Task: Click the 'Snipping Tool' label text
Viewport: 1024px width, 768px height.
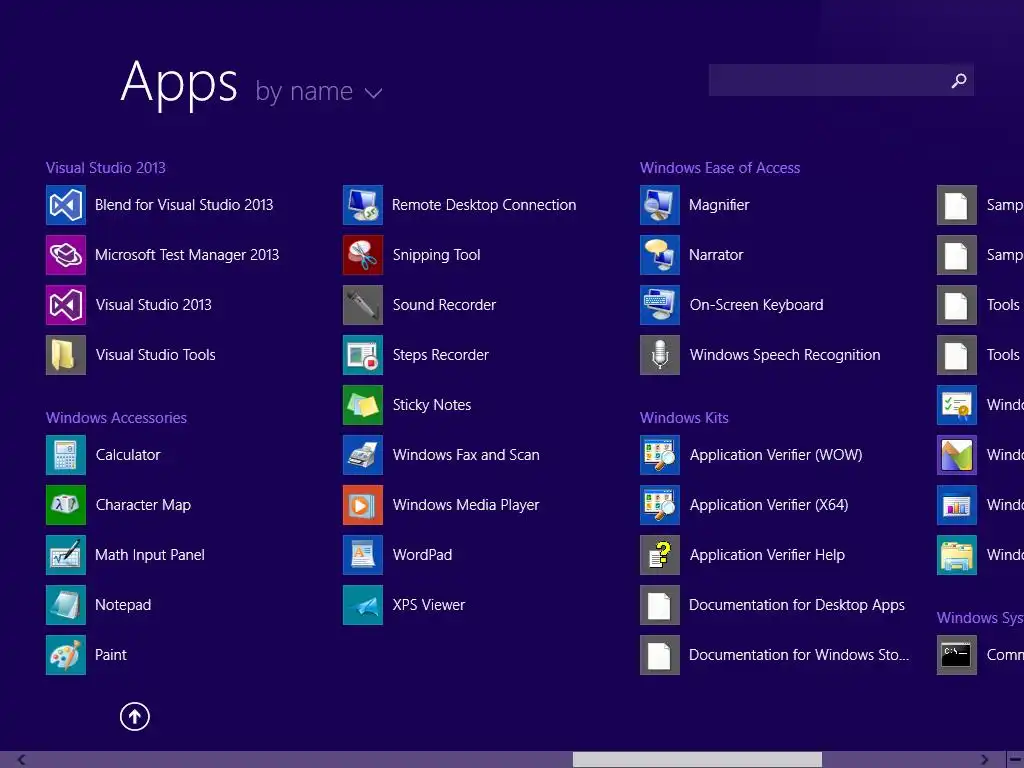Action: coord(436,255)
